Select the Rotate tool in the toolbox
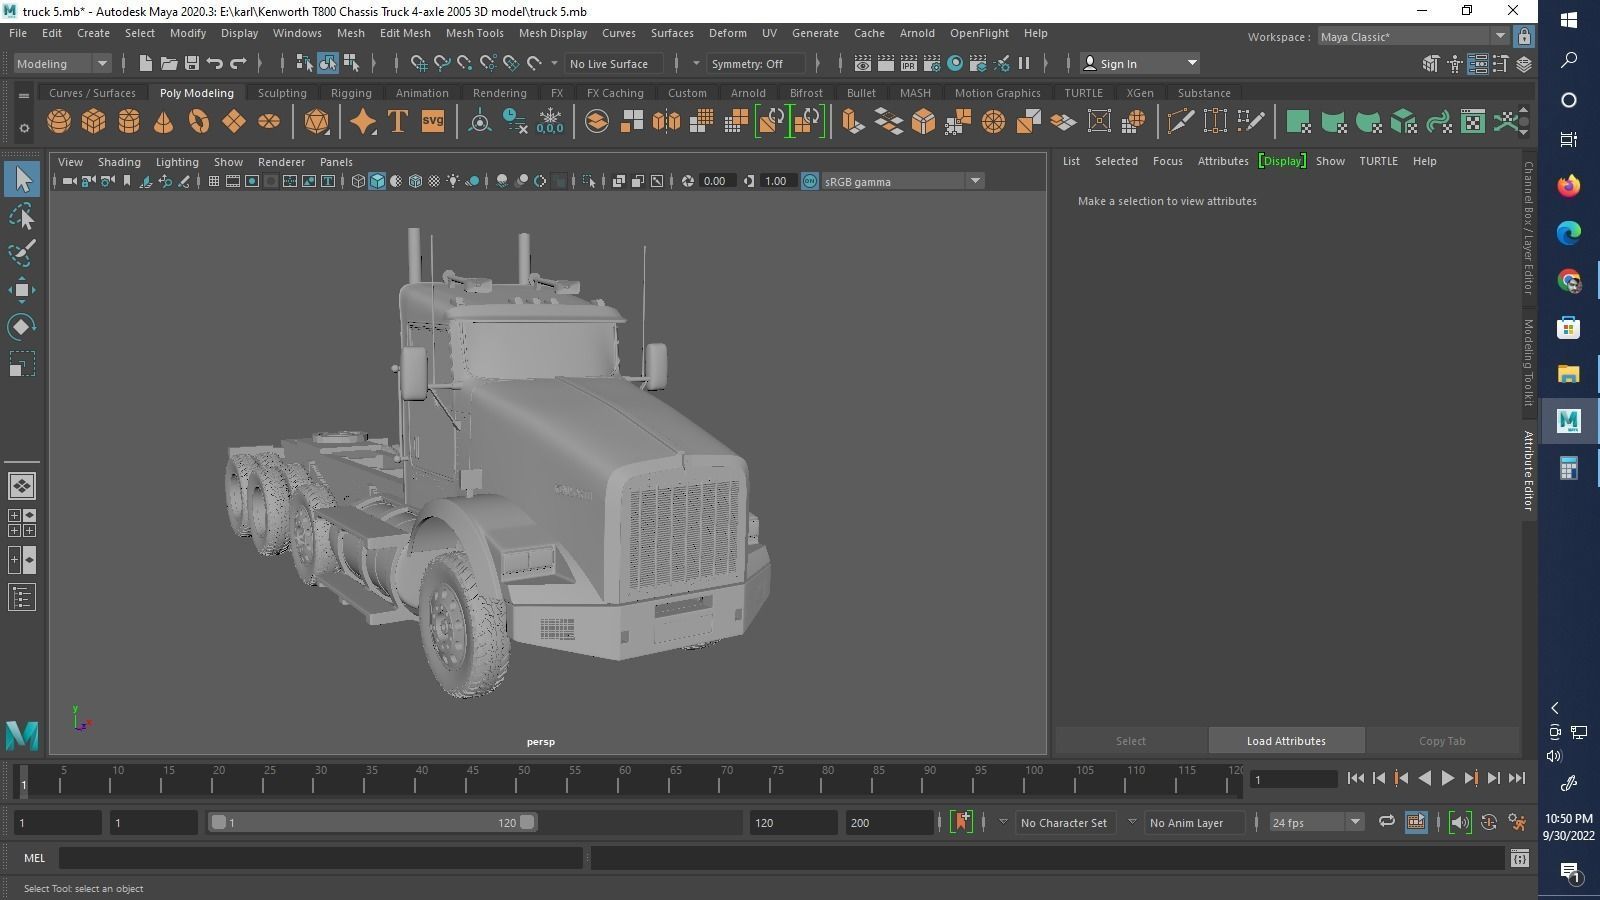Image resolution: width=1600 pixels, height=900 pixels. coord(22,327)
